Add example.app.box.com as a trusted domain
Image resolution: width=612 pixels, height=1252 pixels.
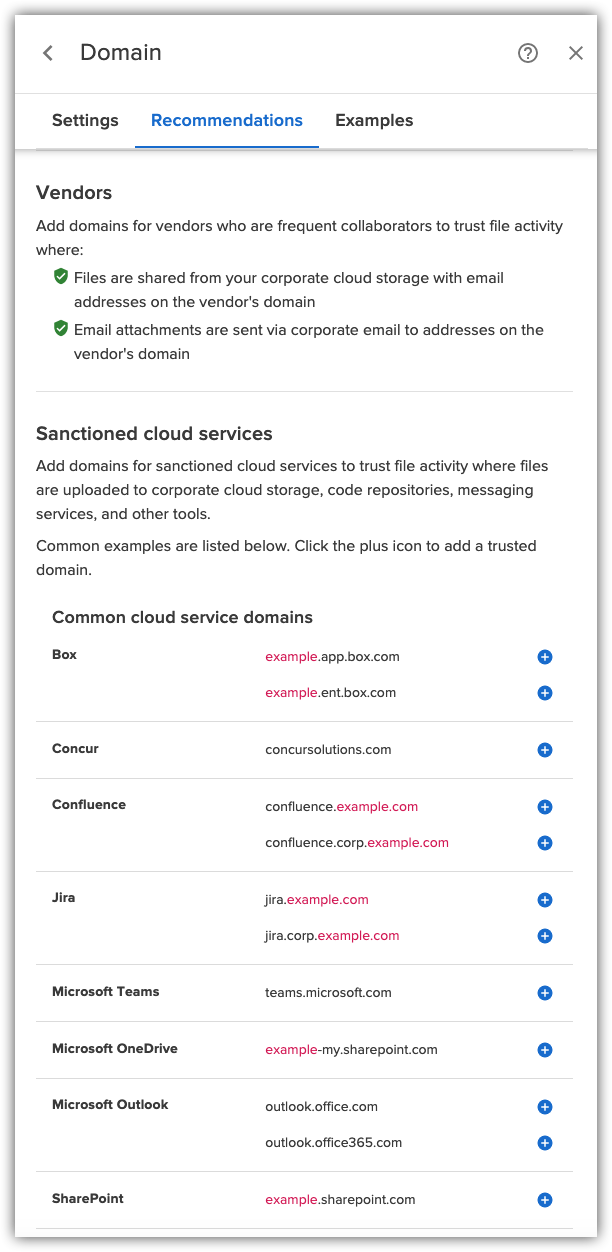544,657
